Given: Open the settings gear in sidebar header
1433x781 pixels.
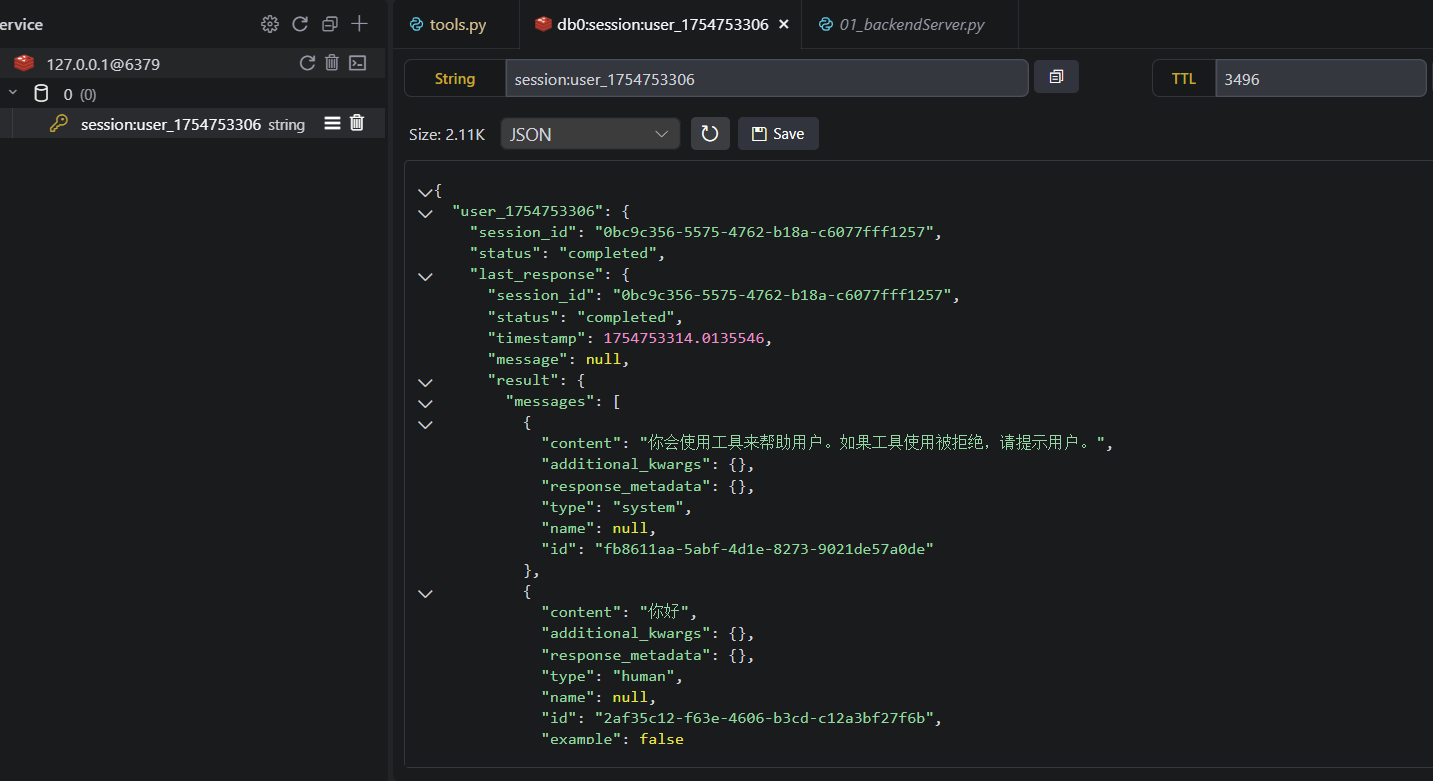Looking at the screenshot, I should (x=269, y=24).
